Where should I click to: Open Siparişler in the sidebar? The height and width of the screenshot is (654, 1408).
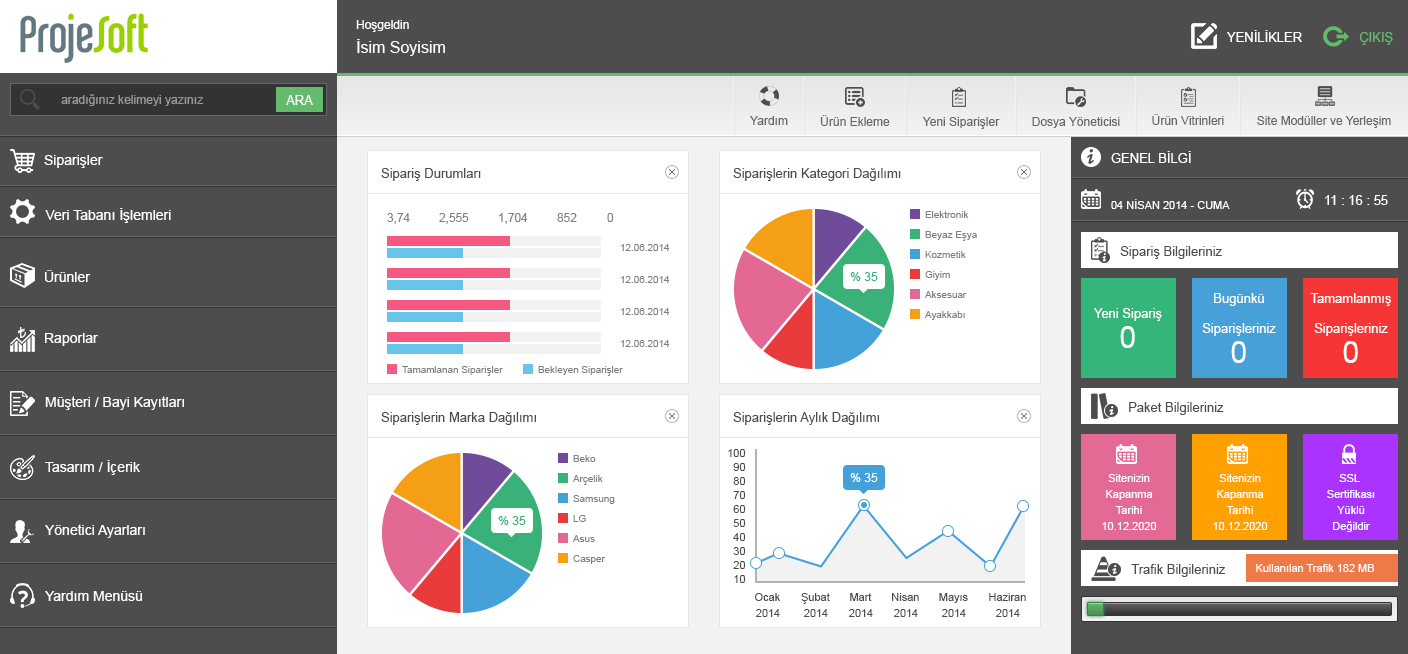coord(72,160)
